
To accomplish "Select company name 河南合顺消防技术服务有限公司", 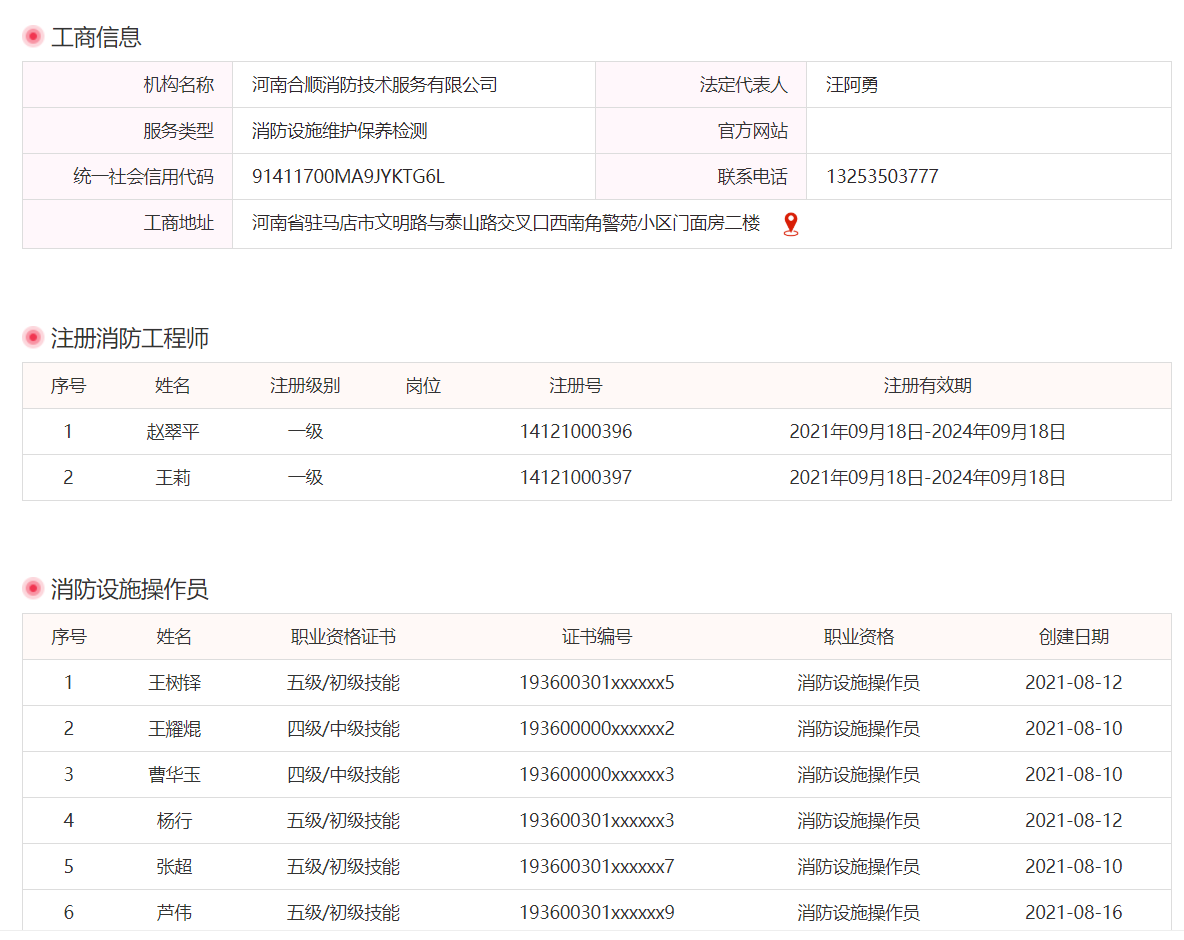I will [374, 85].
